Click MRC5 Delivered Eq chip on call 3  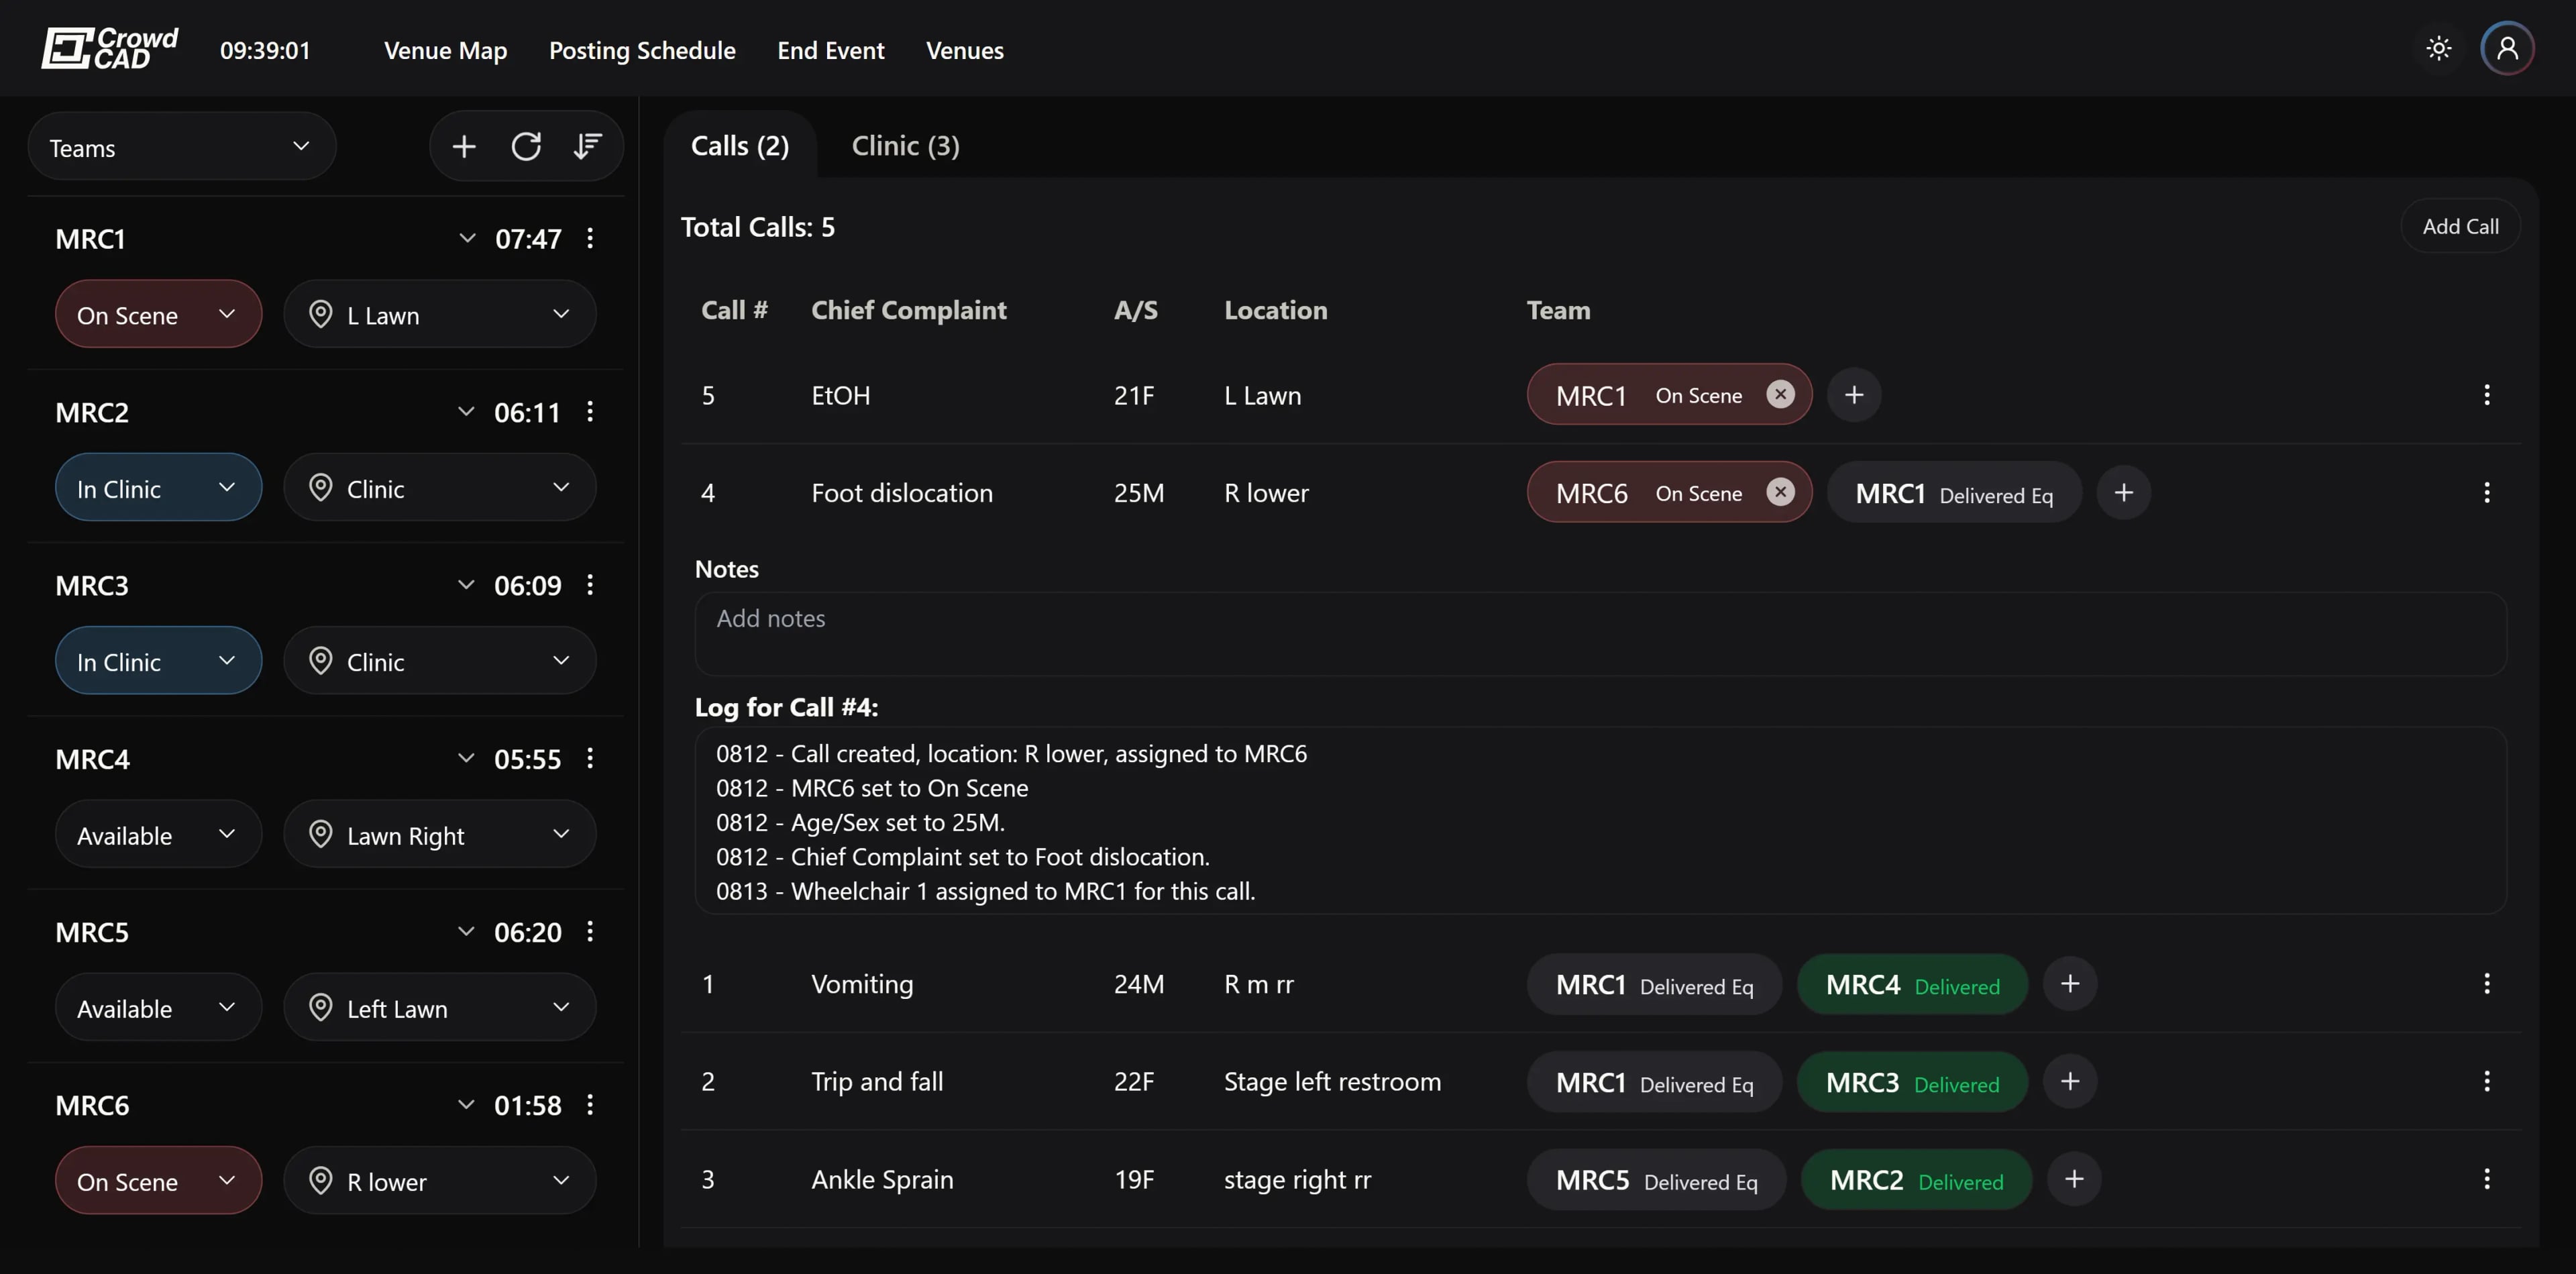[x=1656, y=1180]
